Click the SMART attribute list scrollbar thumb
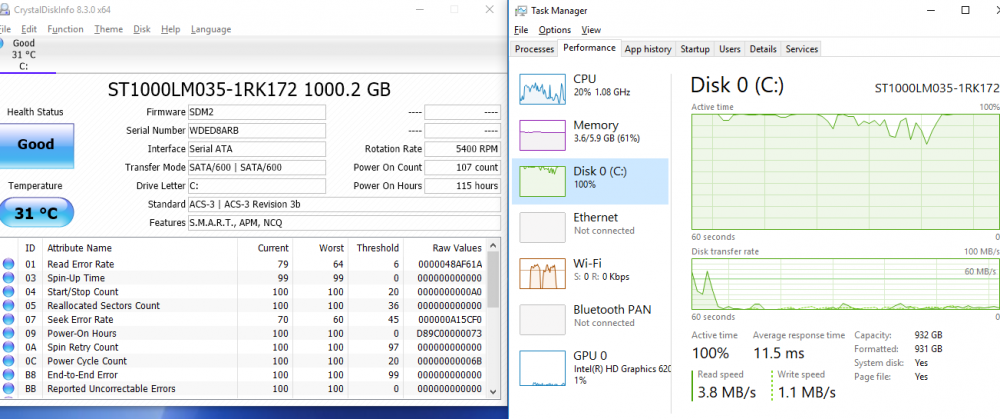 493,279
